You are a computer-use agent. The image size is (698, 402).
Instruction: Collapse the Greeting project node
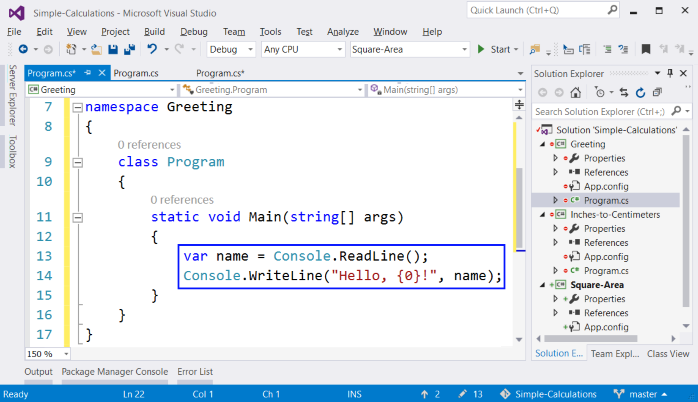point(542,144)
